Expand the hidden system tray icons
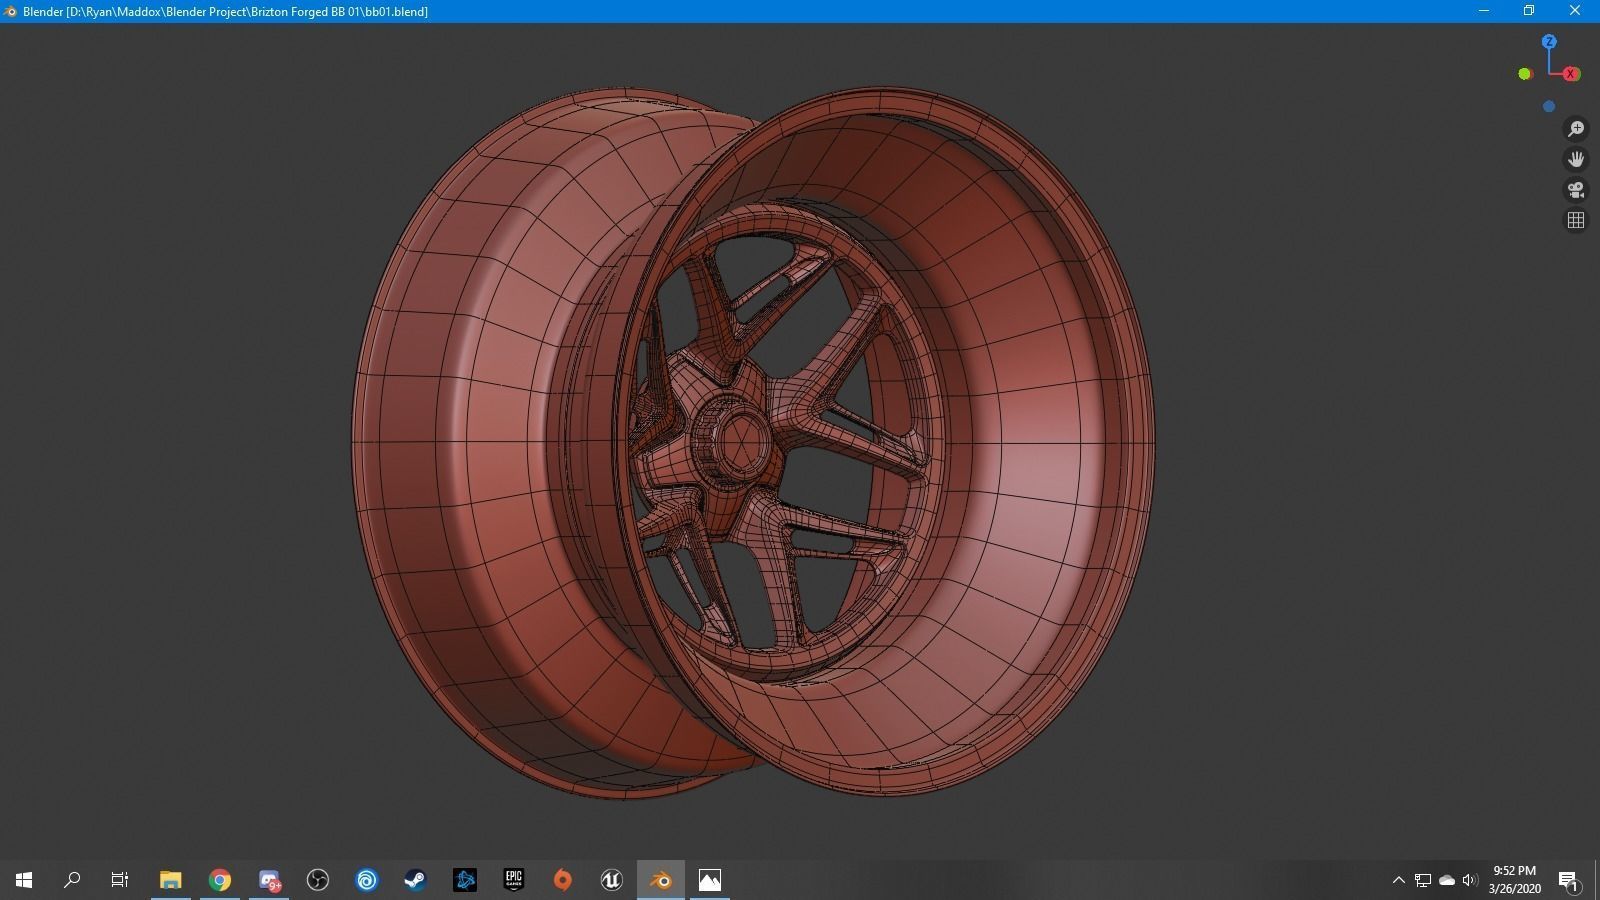The image size is (1600, 900). point(1399,880)
